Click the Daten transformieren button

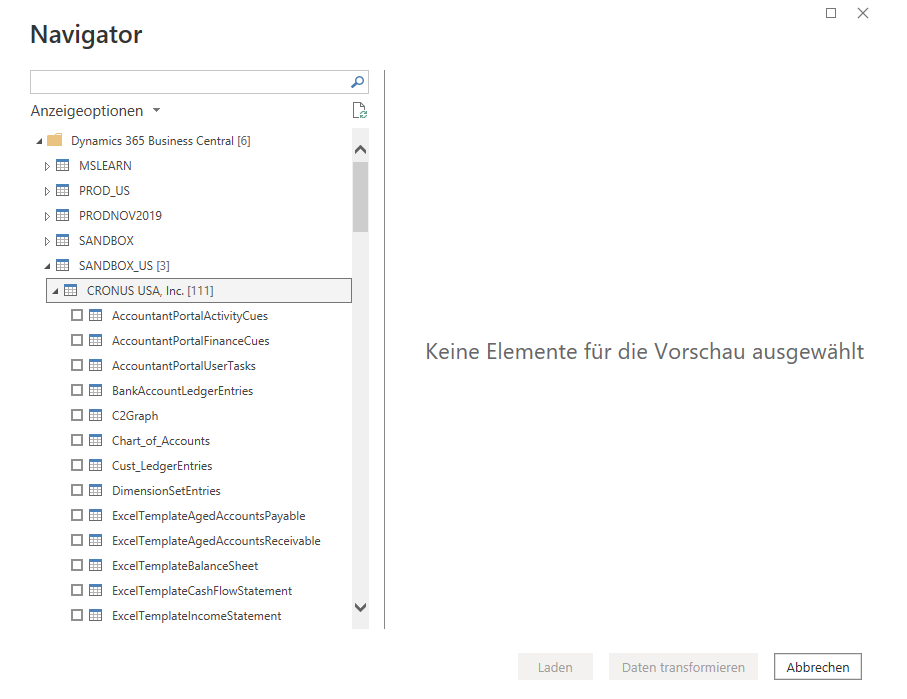(683, 667)
